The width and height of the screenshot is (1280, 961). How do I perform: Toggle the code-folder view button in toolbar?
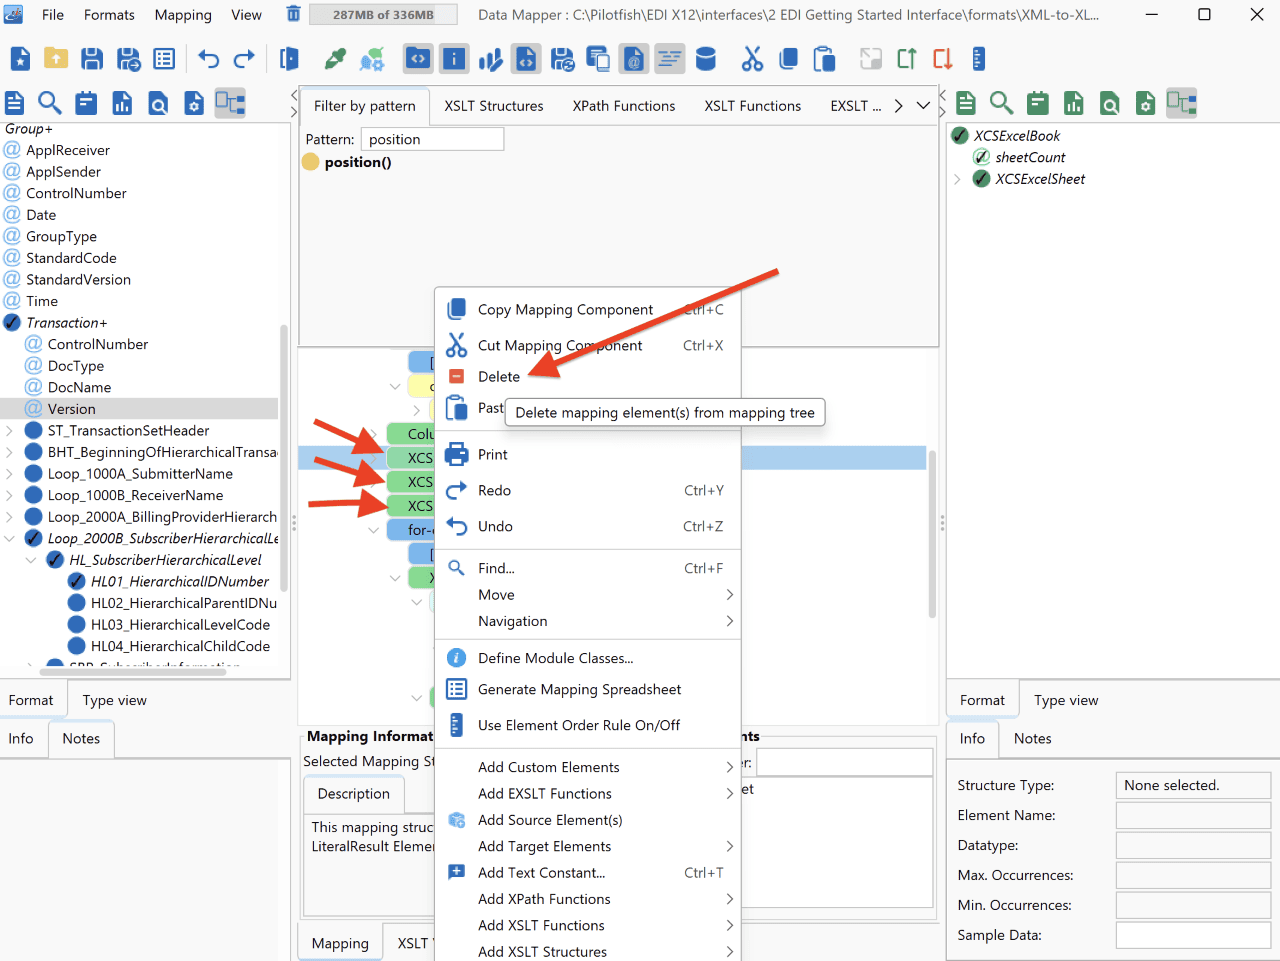(x=418, y=59)
